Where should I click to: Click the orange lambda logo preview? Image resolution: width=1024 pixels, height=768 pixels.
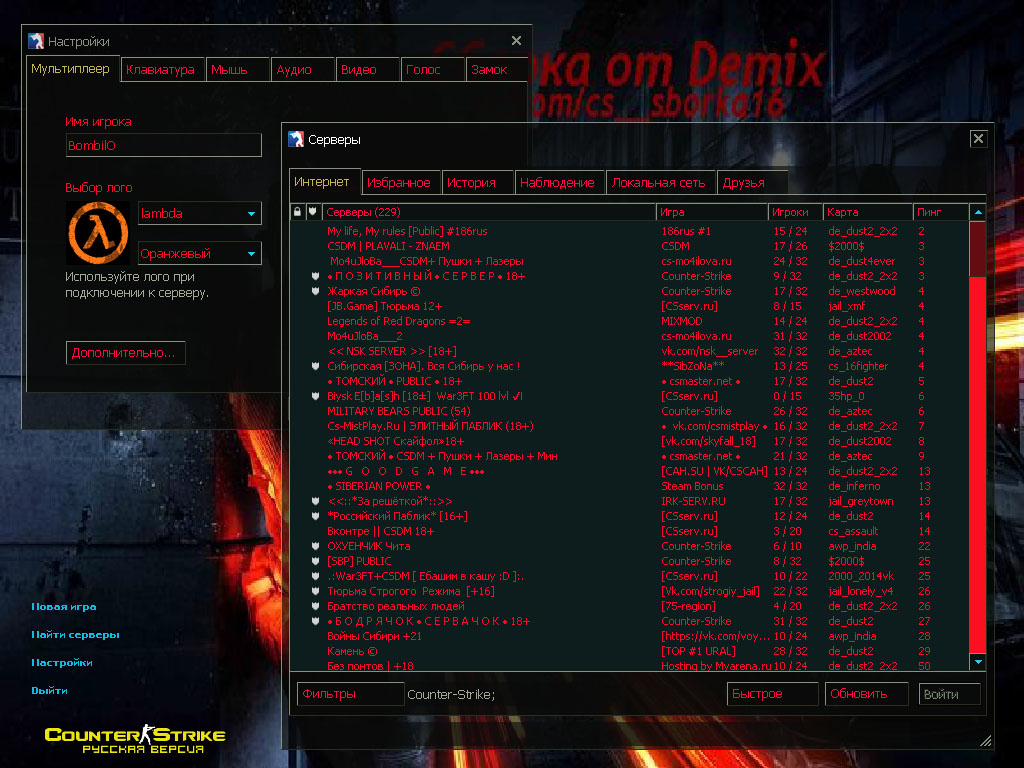click(99, 232)
